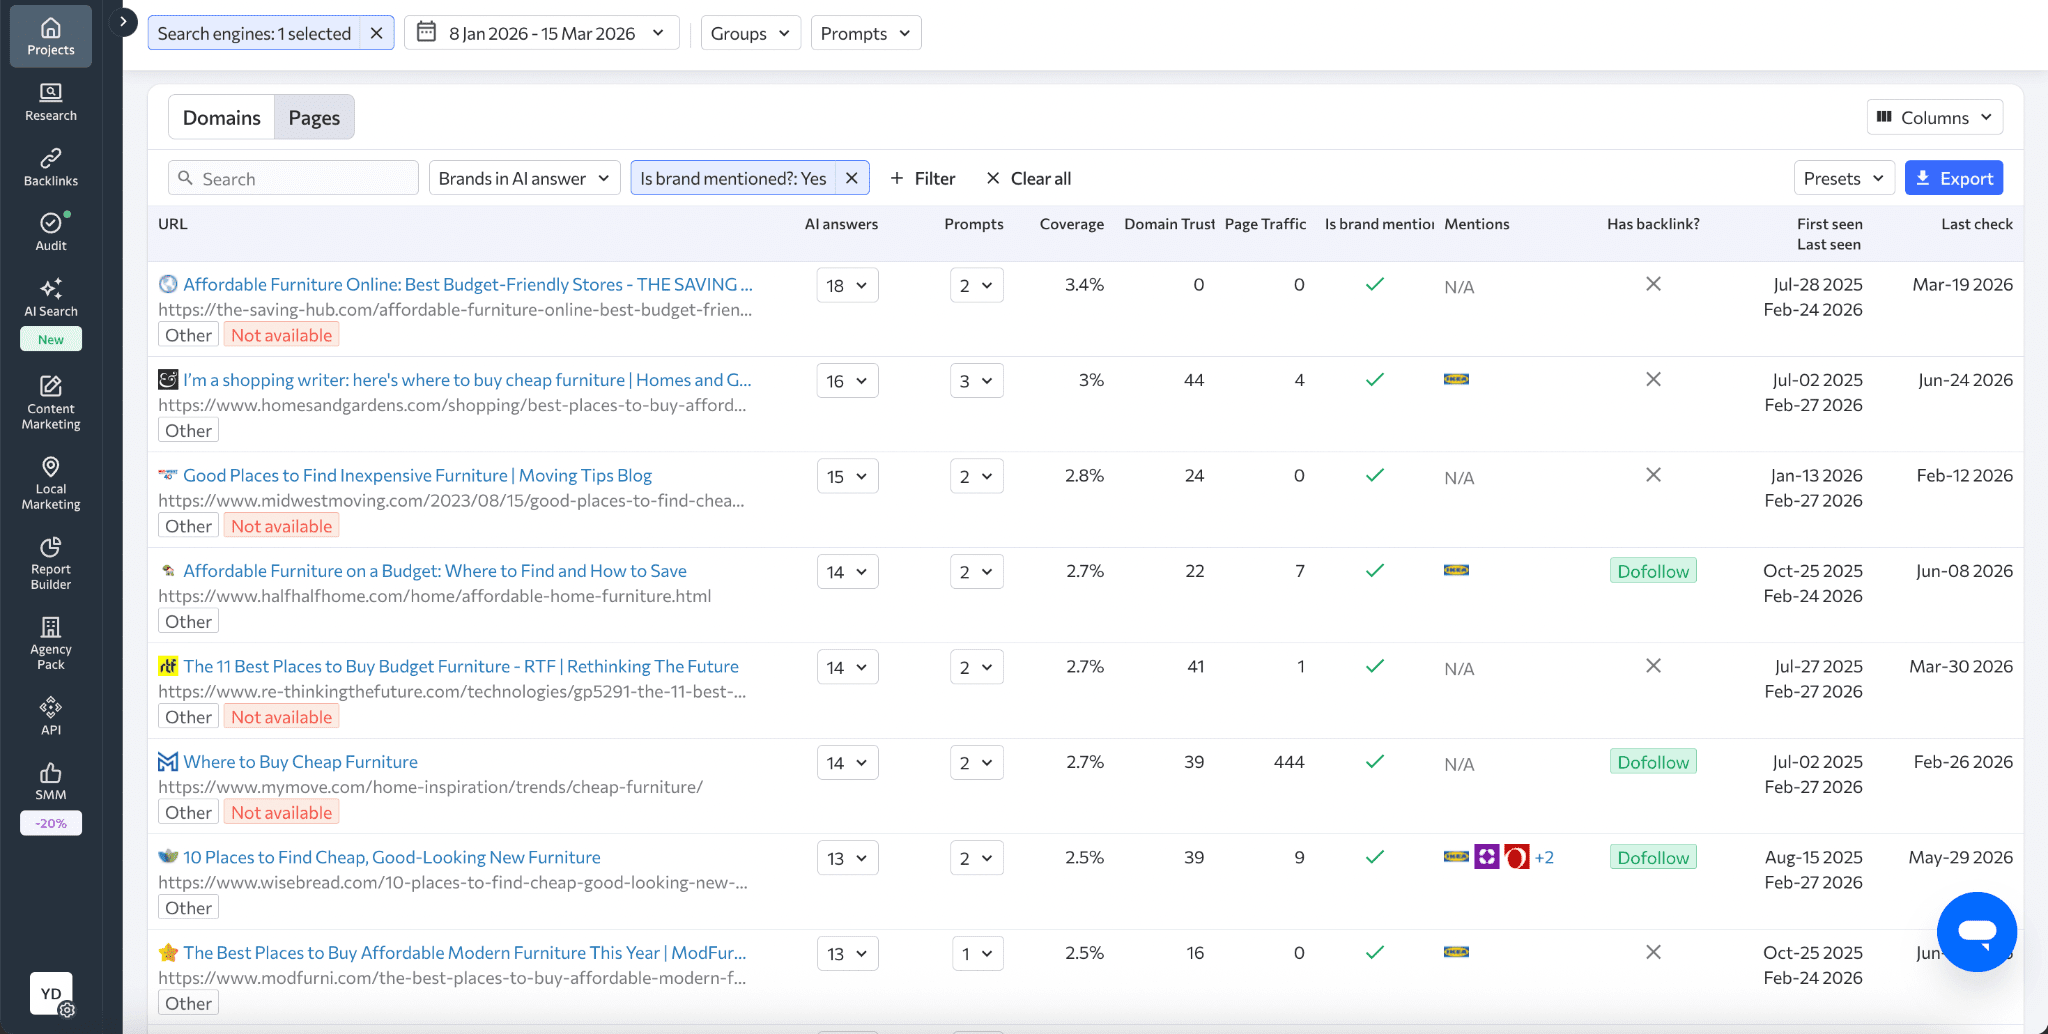Open AI Search section

pyautogui.click(x=51, y=298)
